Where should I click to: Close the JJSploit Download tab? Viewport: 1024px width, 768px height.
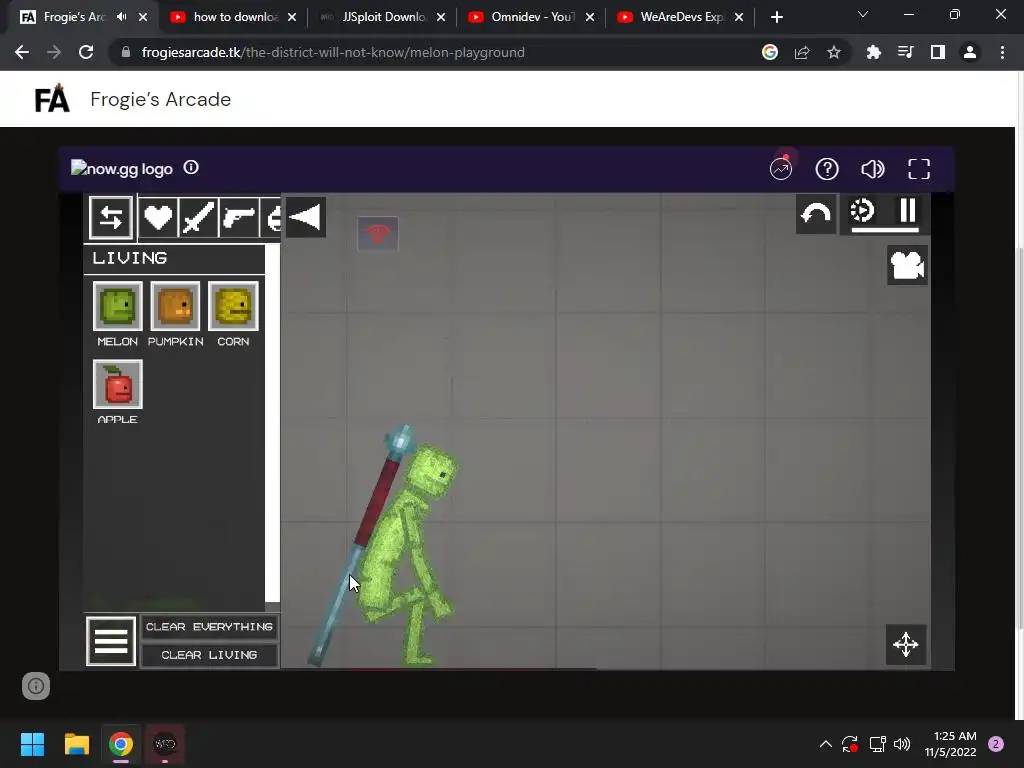441,17
